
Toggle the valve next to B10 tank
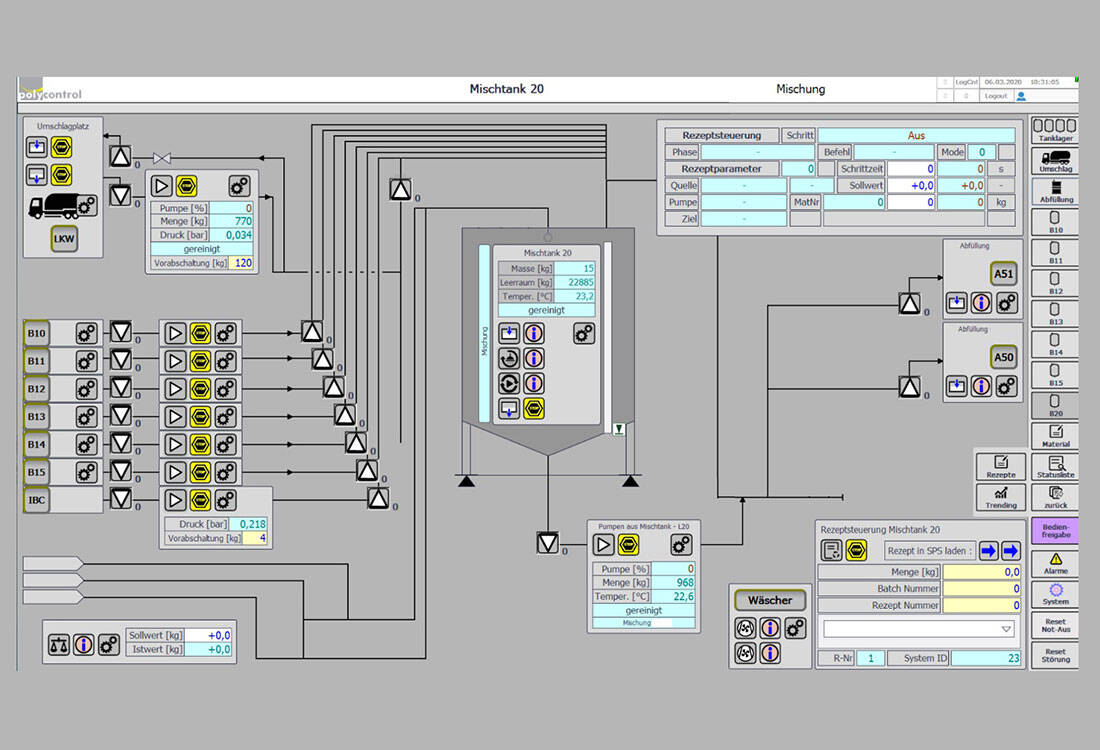pyautogui.click(x=121, y=332)
